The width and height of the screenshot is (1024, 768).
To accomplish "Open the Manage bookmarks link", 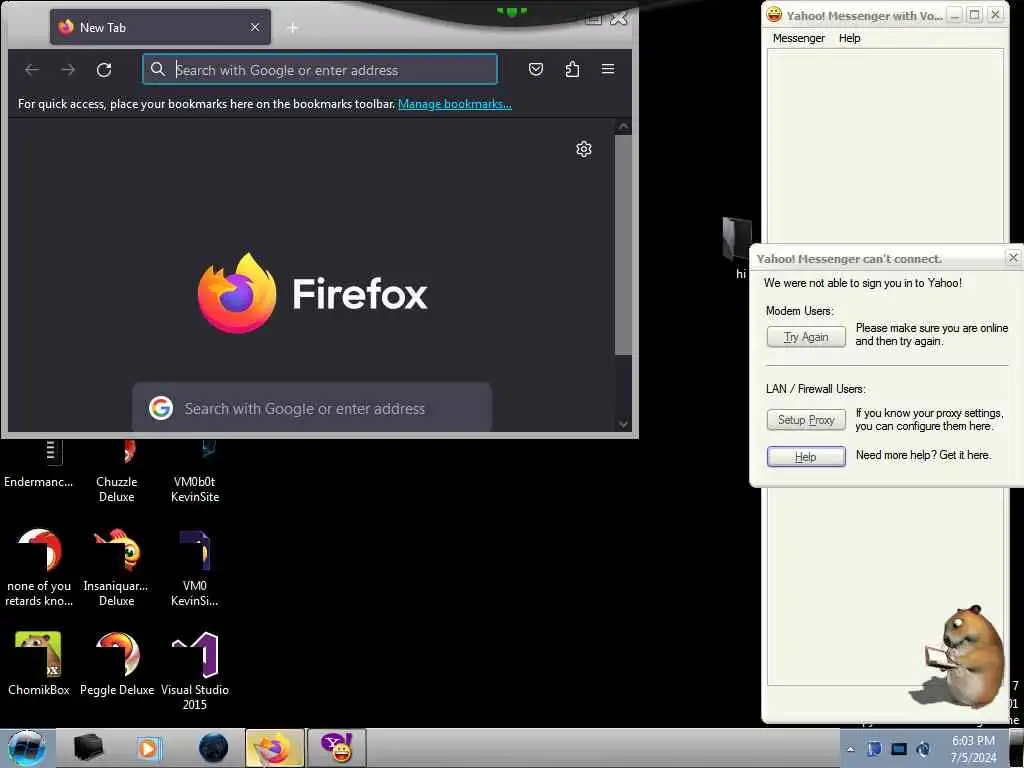I will tap(455, 104).
